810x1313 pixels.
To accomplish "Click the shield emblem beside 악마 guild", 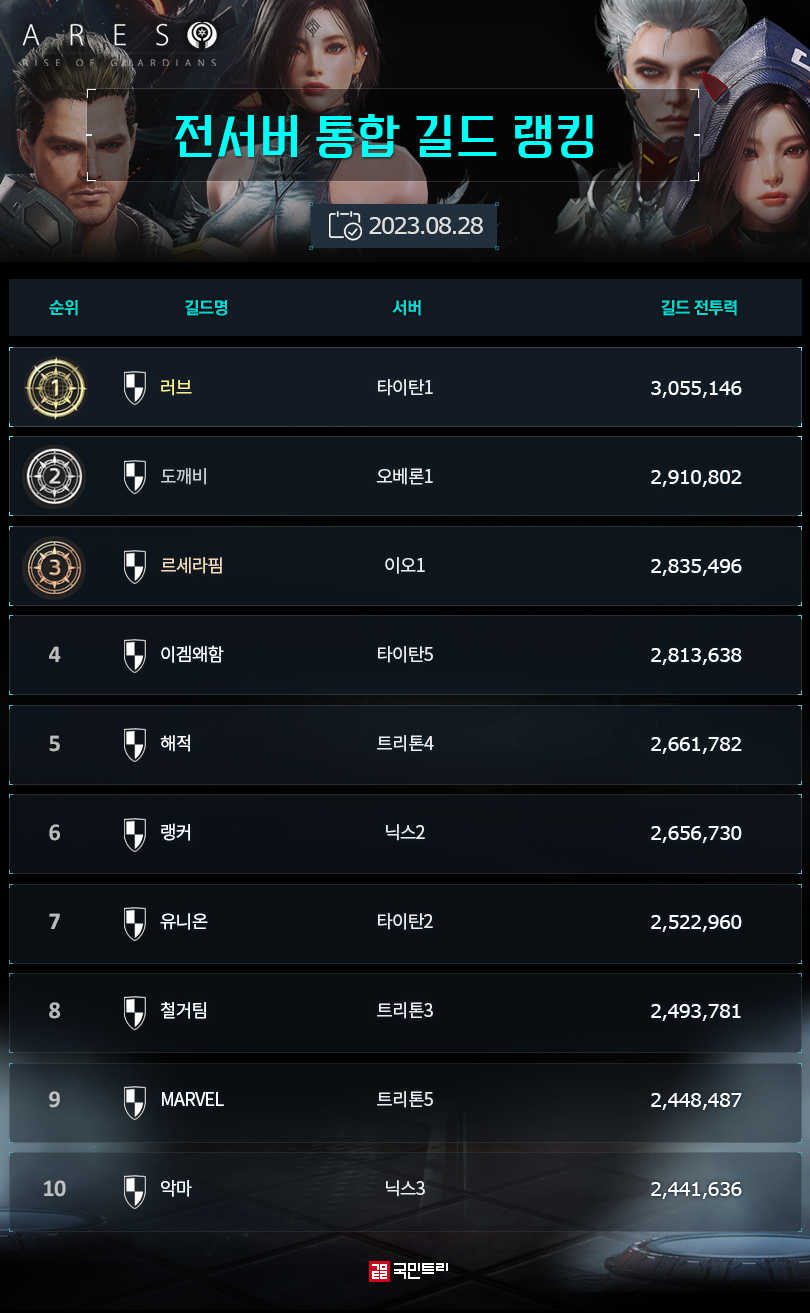I will [x=134, y=1190].
